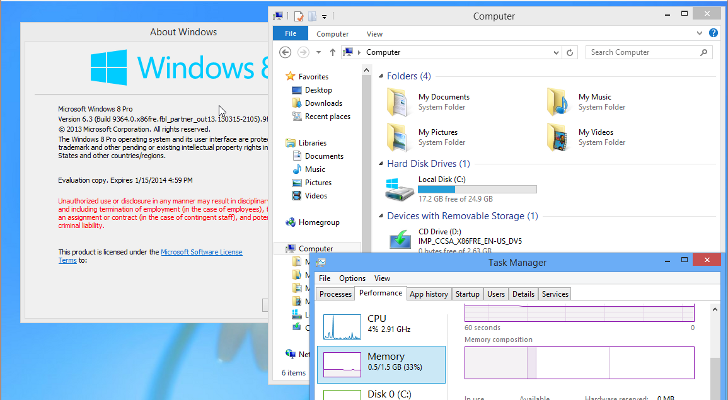Switch to the Services tab
The image size is (728, 400).
555,294
